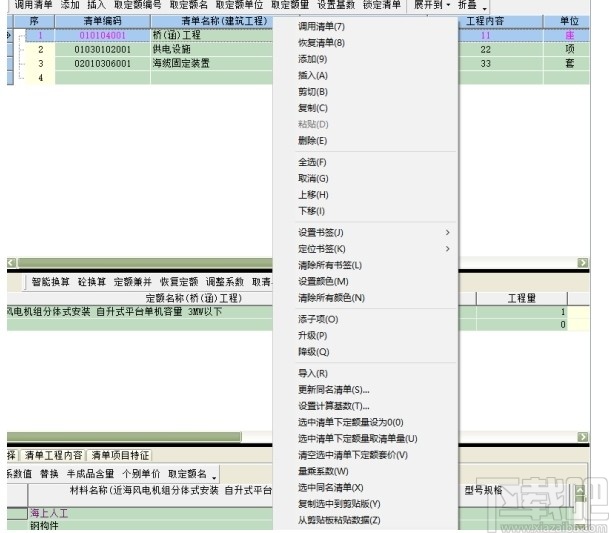The height and width of the screenshot is (533, 611).
Task: Click the 单位 column header
Action: coord(569,21)
